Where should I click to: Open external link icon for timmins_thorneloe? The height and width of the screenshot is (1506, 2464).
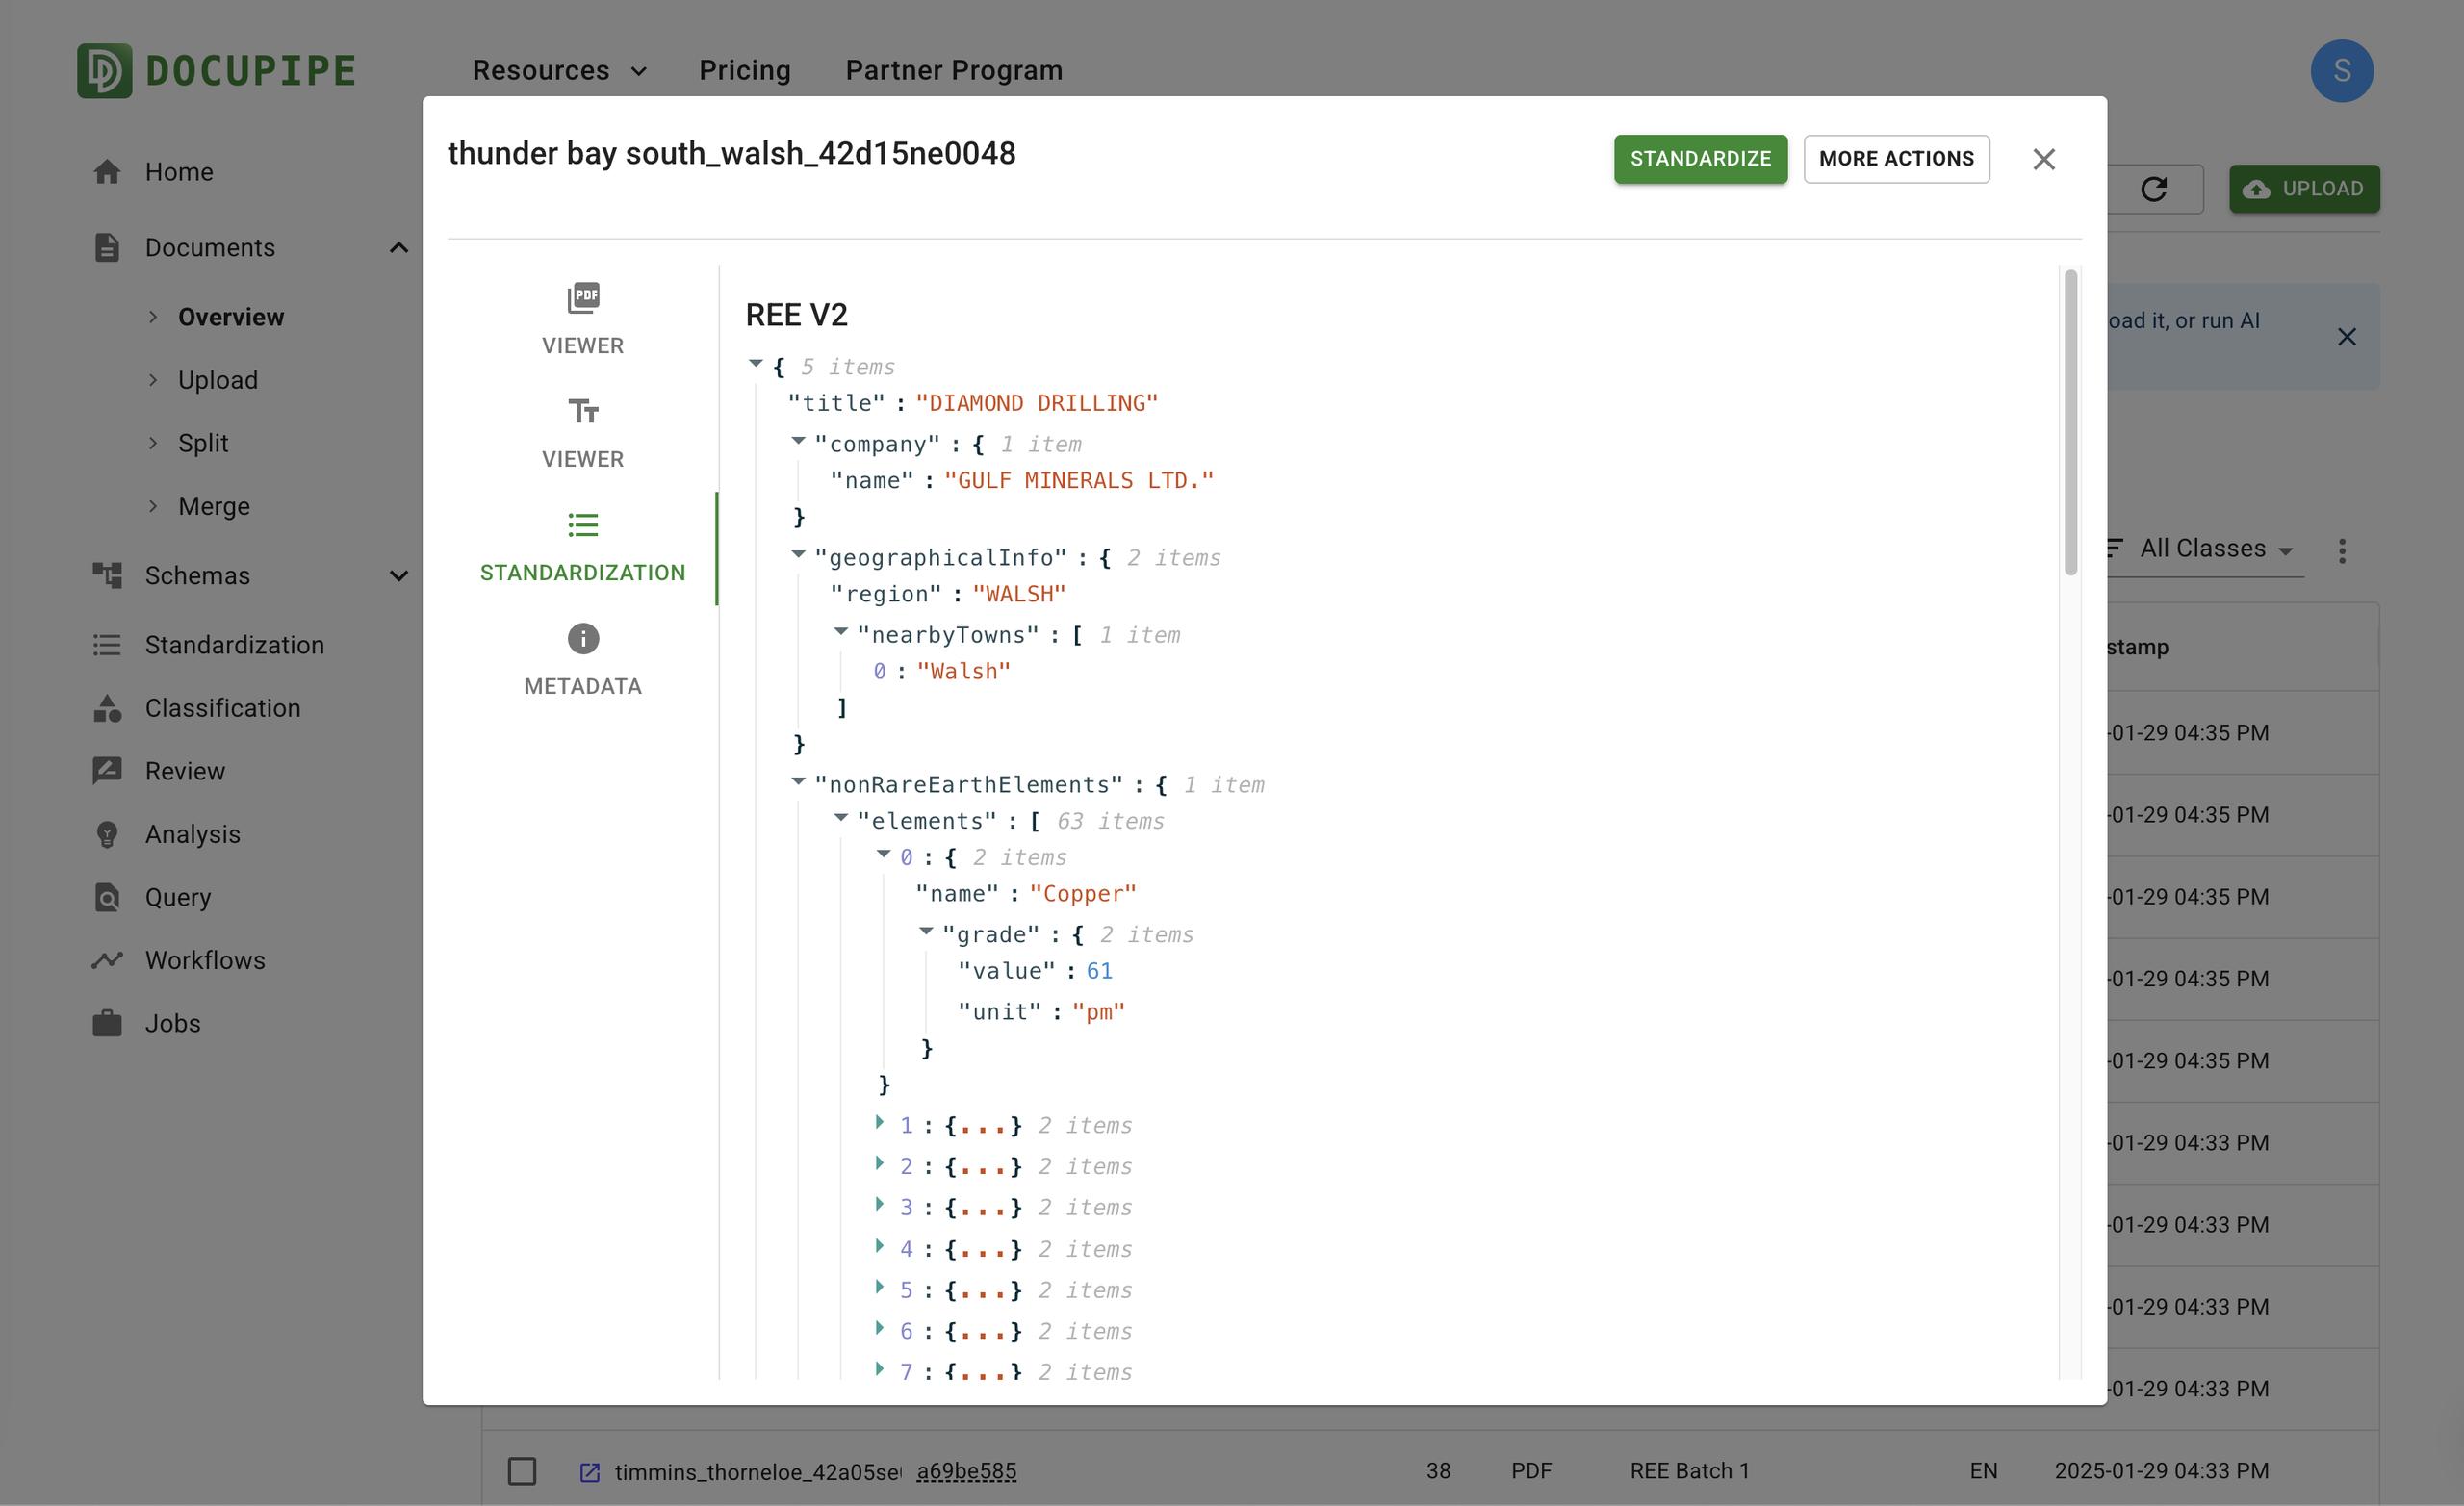pyautogui.click(x=590, y=1472)
